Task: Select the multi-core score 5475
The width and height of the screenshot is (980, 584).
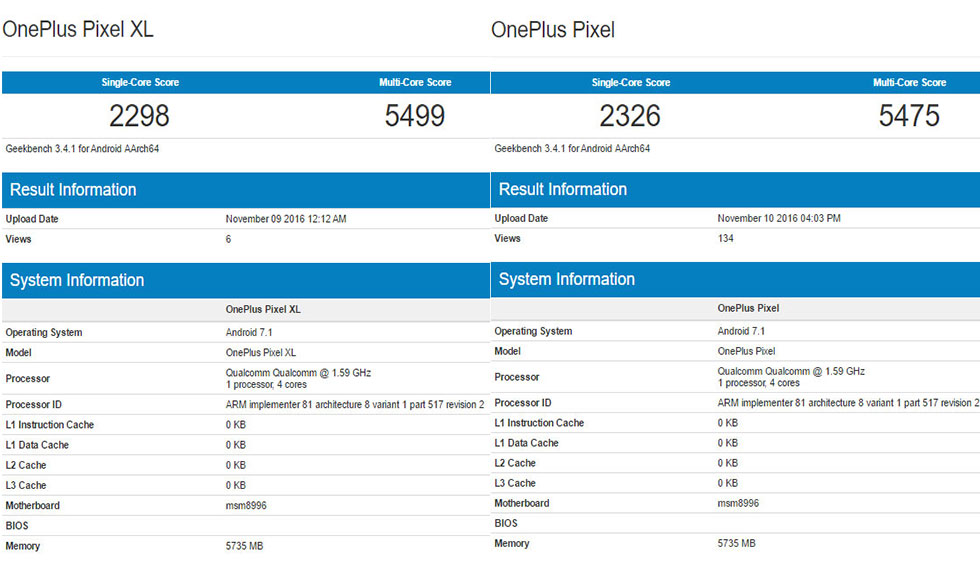Action: point(909,116)
